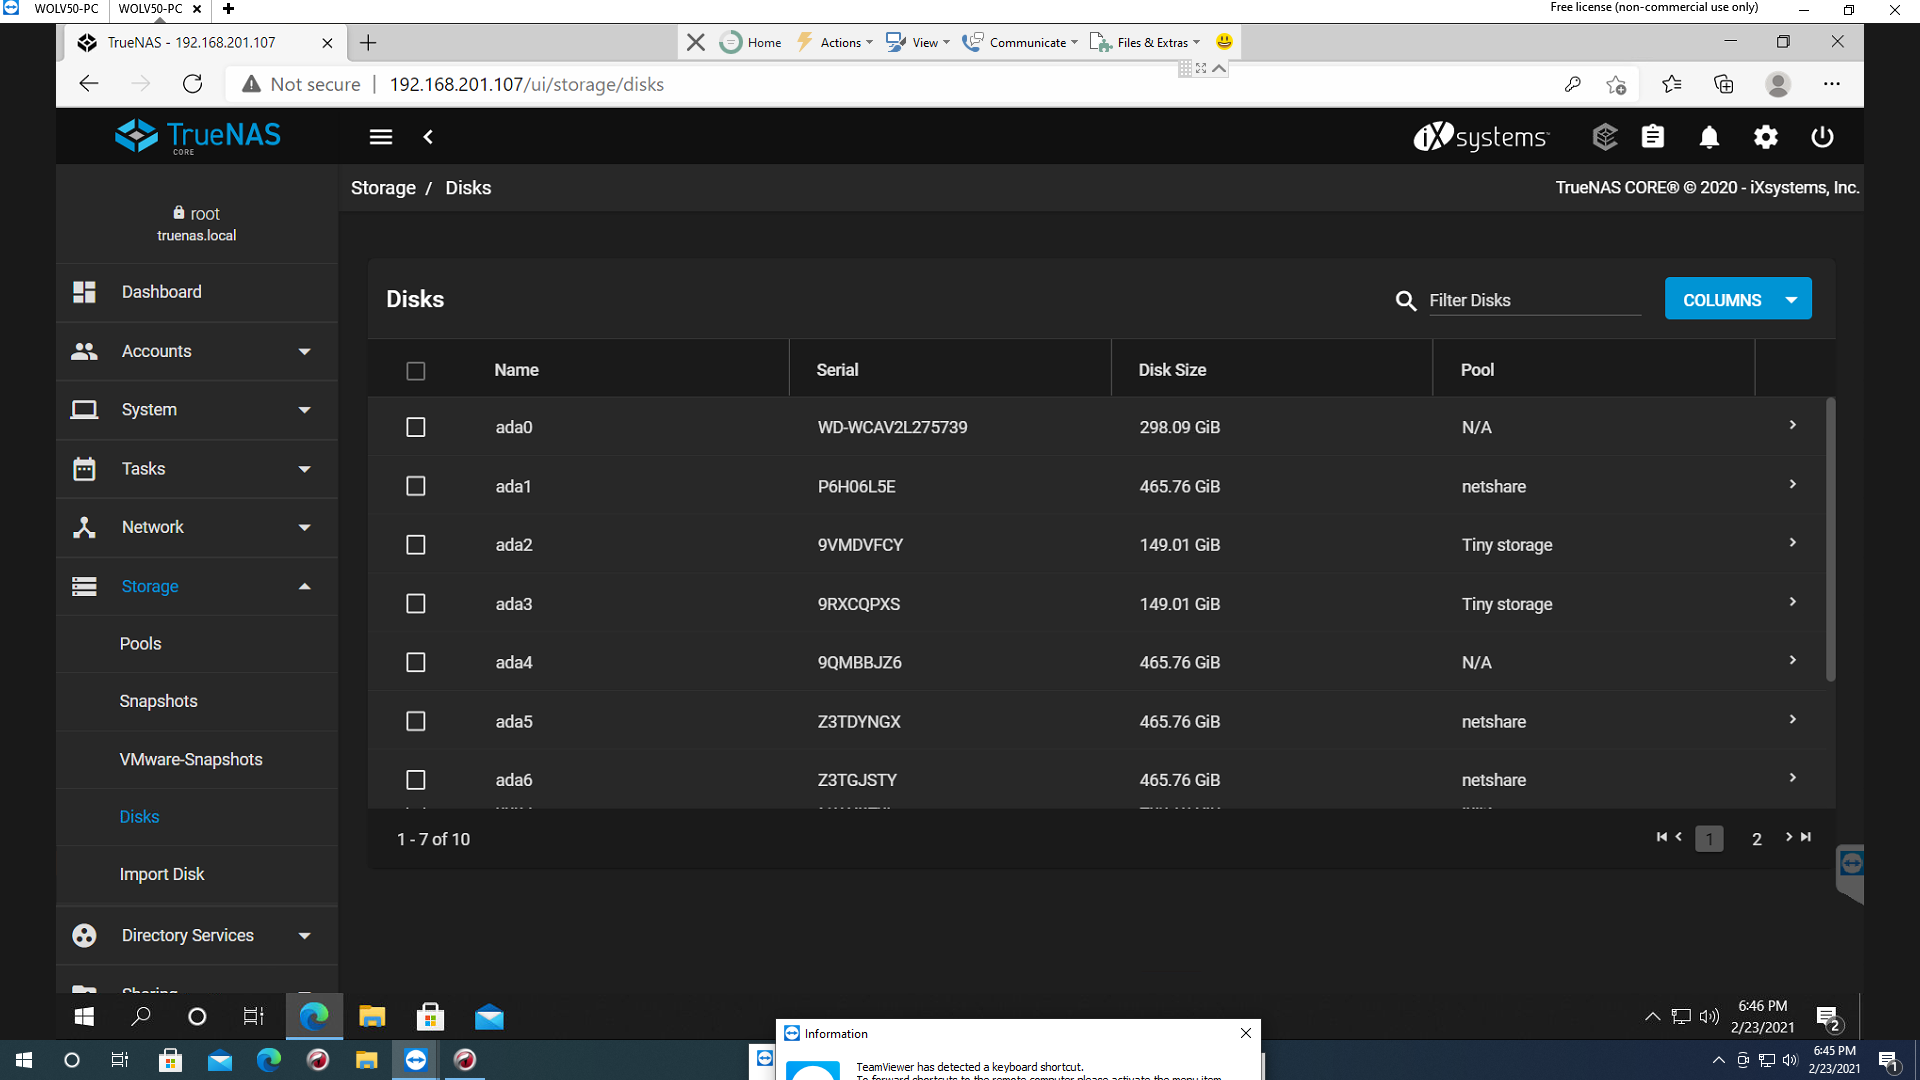Open the TeamViewer View menu
This screenshot has width=1920, height=1080.
[x=918, y=42]
